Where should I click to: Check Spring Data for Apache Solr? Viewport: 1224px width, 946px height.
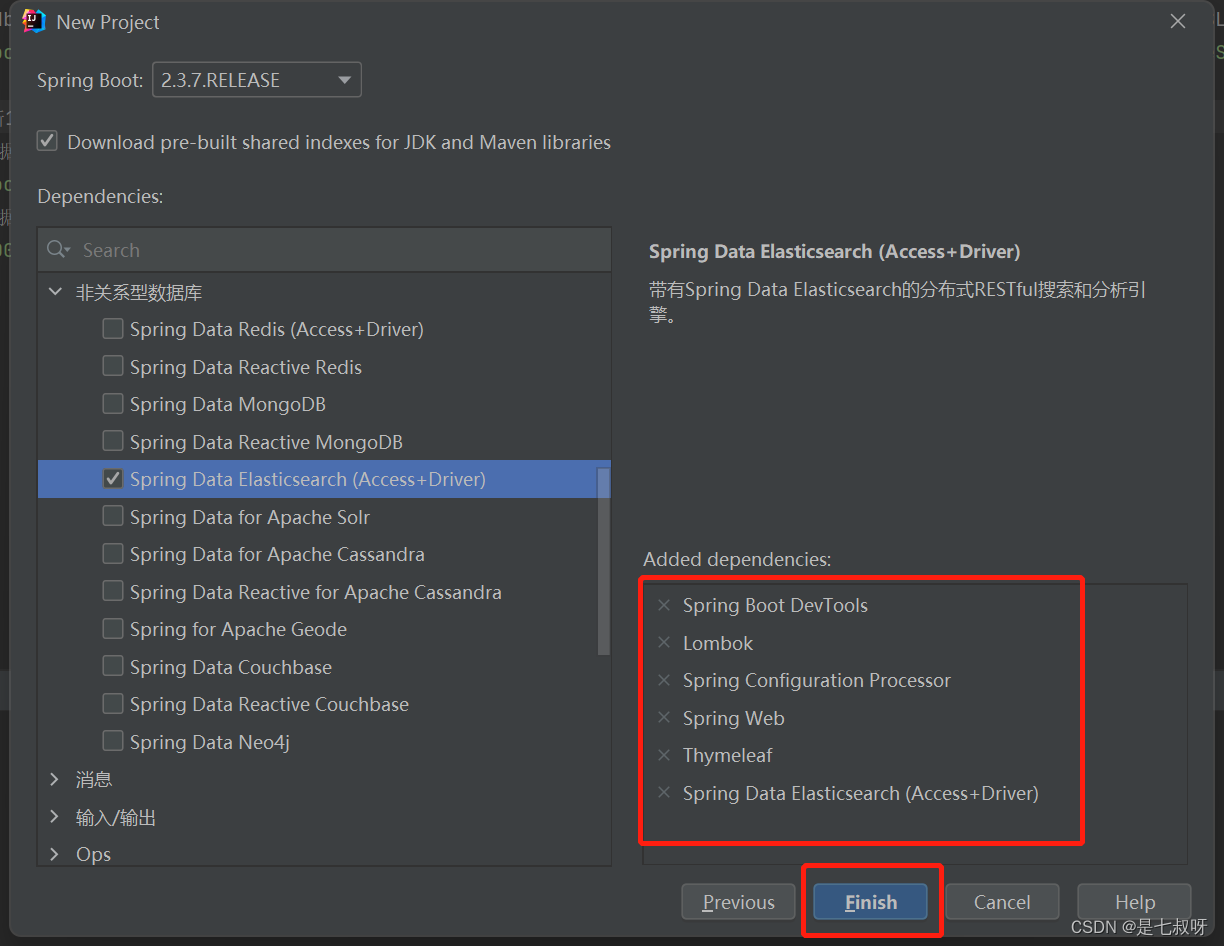(x=113, y=516)
